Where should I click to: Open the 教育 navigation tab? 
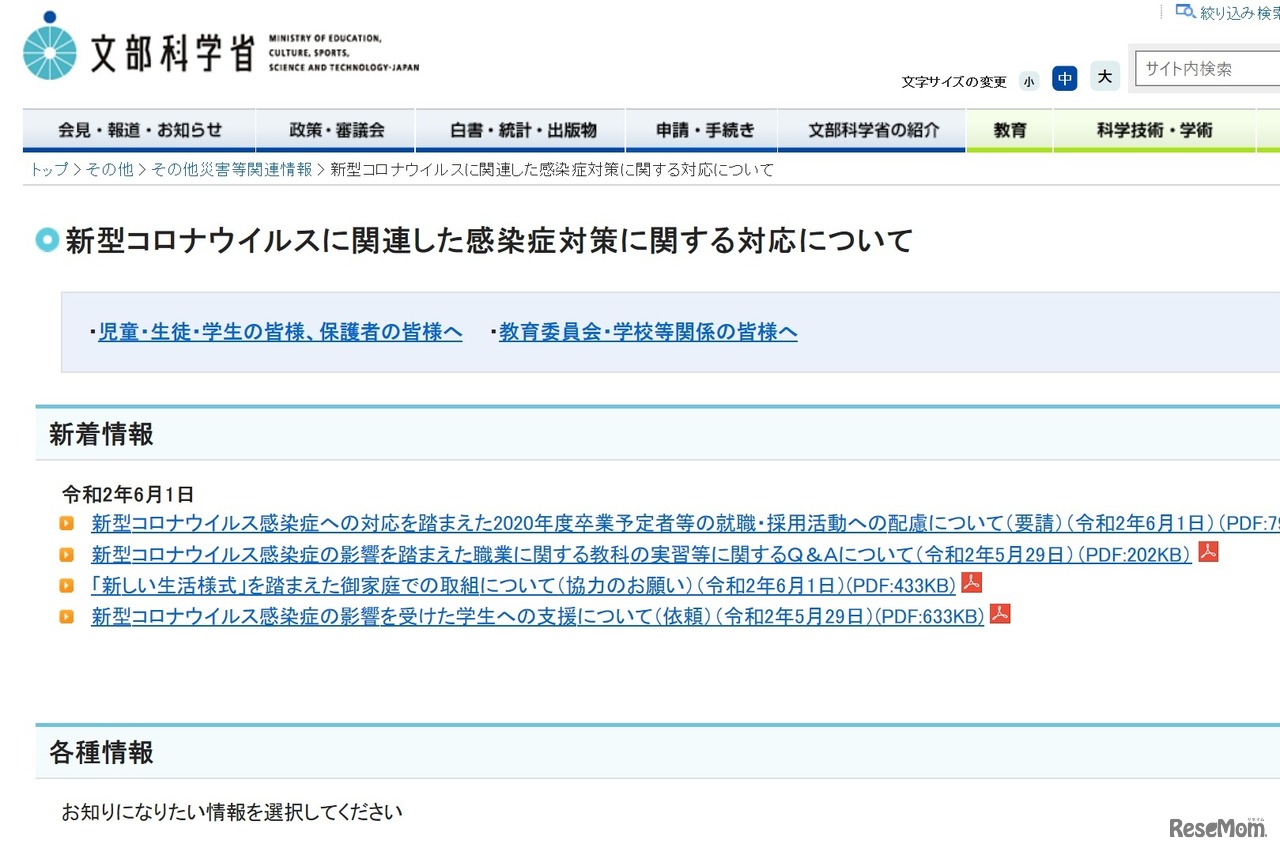pos(1009,130)
